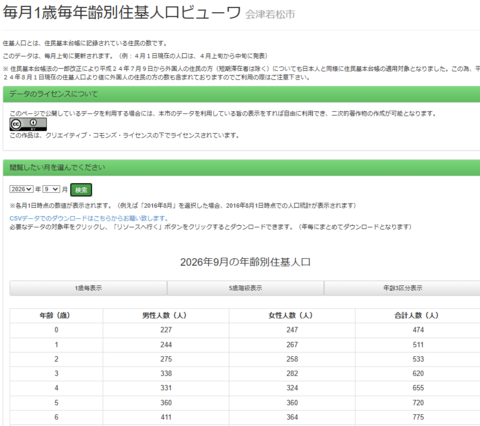Switch to the 年齢3区分表示 tab

pyautogui.click(x=403, y=288)
